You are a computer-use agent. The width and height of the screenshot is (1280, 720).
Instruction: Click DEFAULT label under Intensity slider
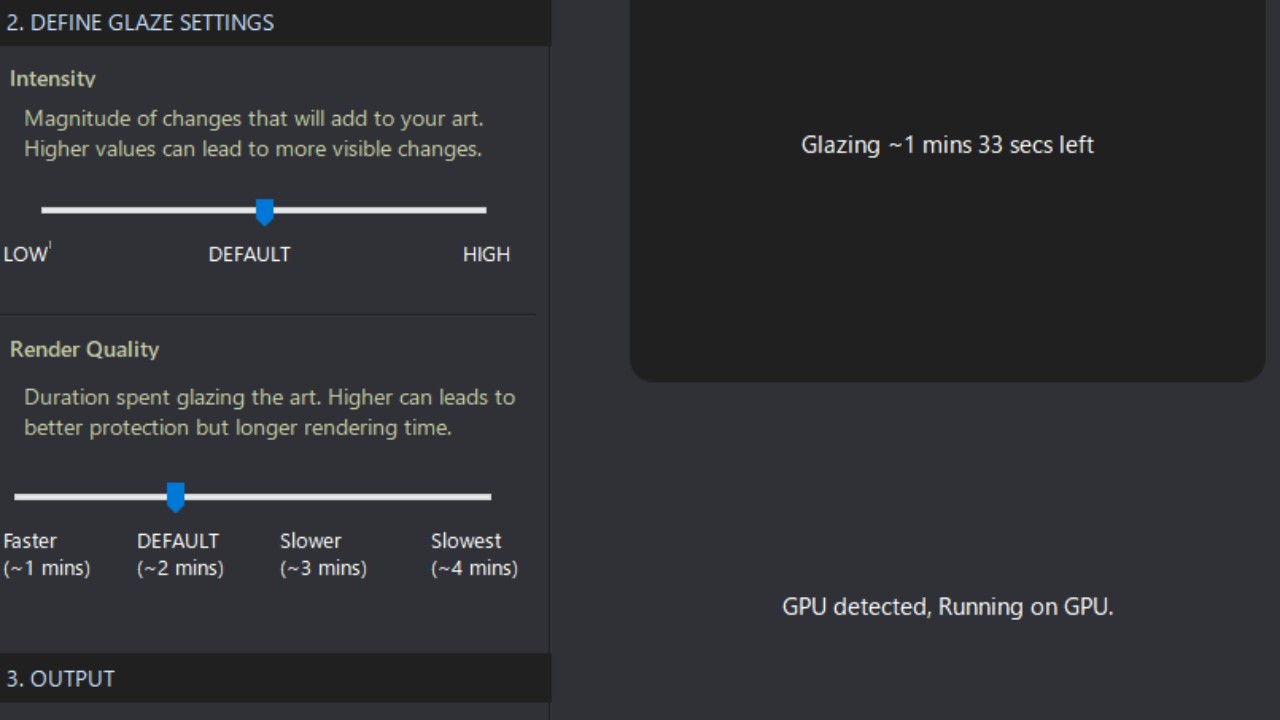pos(249,254)
